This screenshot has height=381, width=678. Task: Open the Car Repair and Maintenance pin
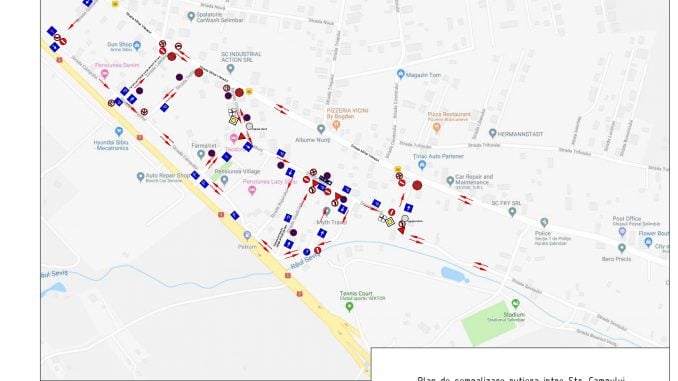tap(450, 180)
